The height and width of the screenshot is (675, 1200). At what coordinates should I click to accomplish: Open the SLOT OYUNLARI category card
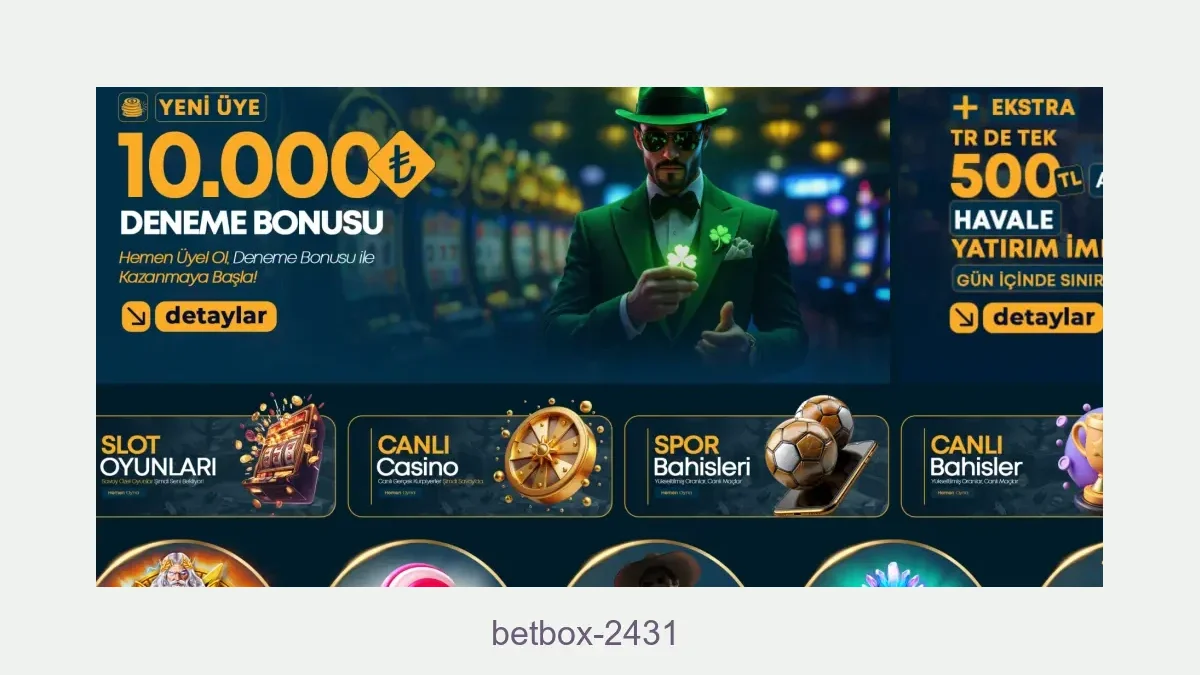pos(216,466)
